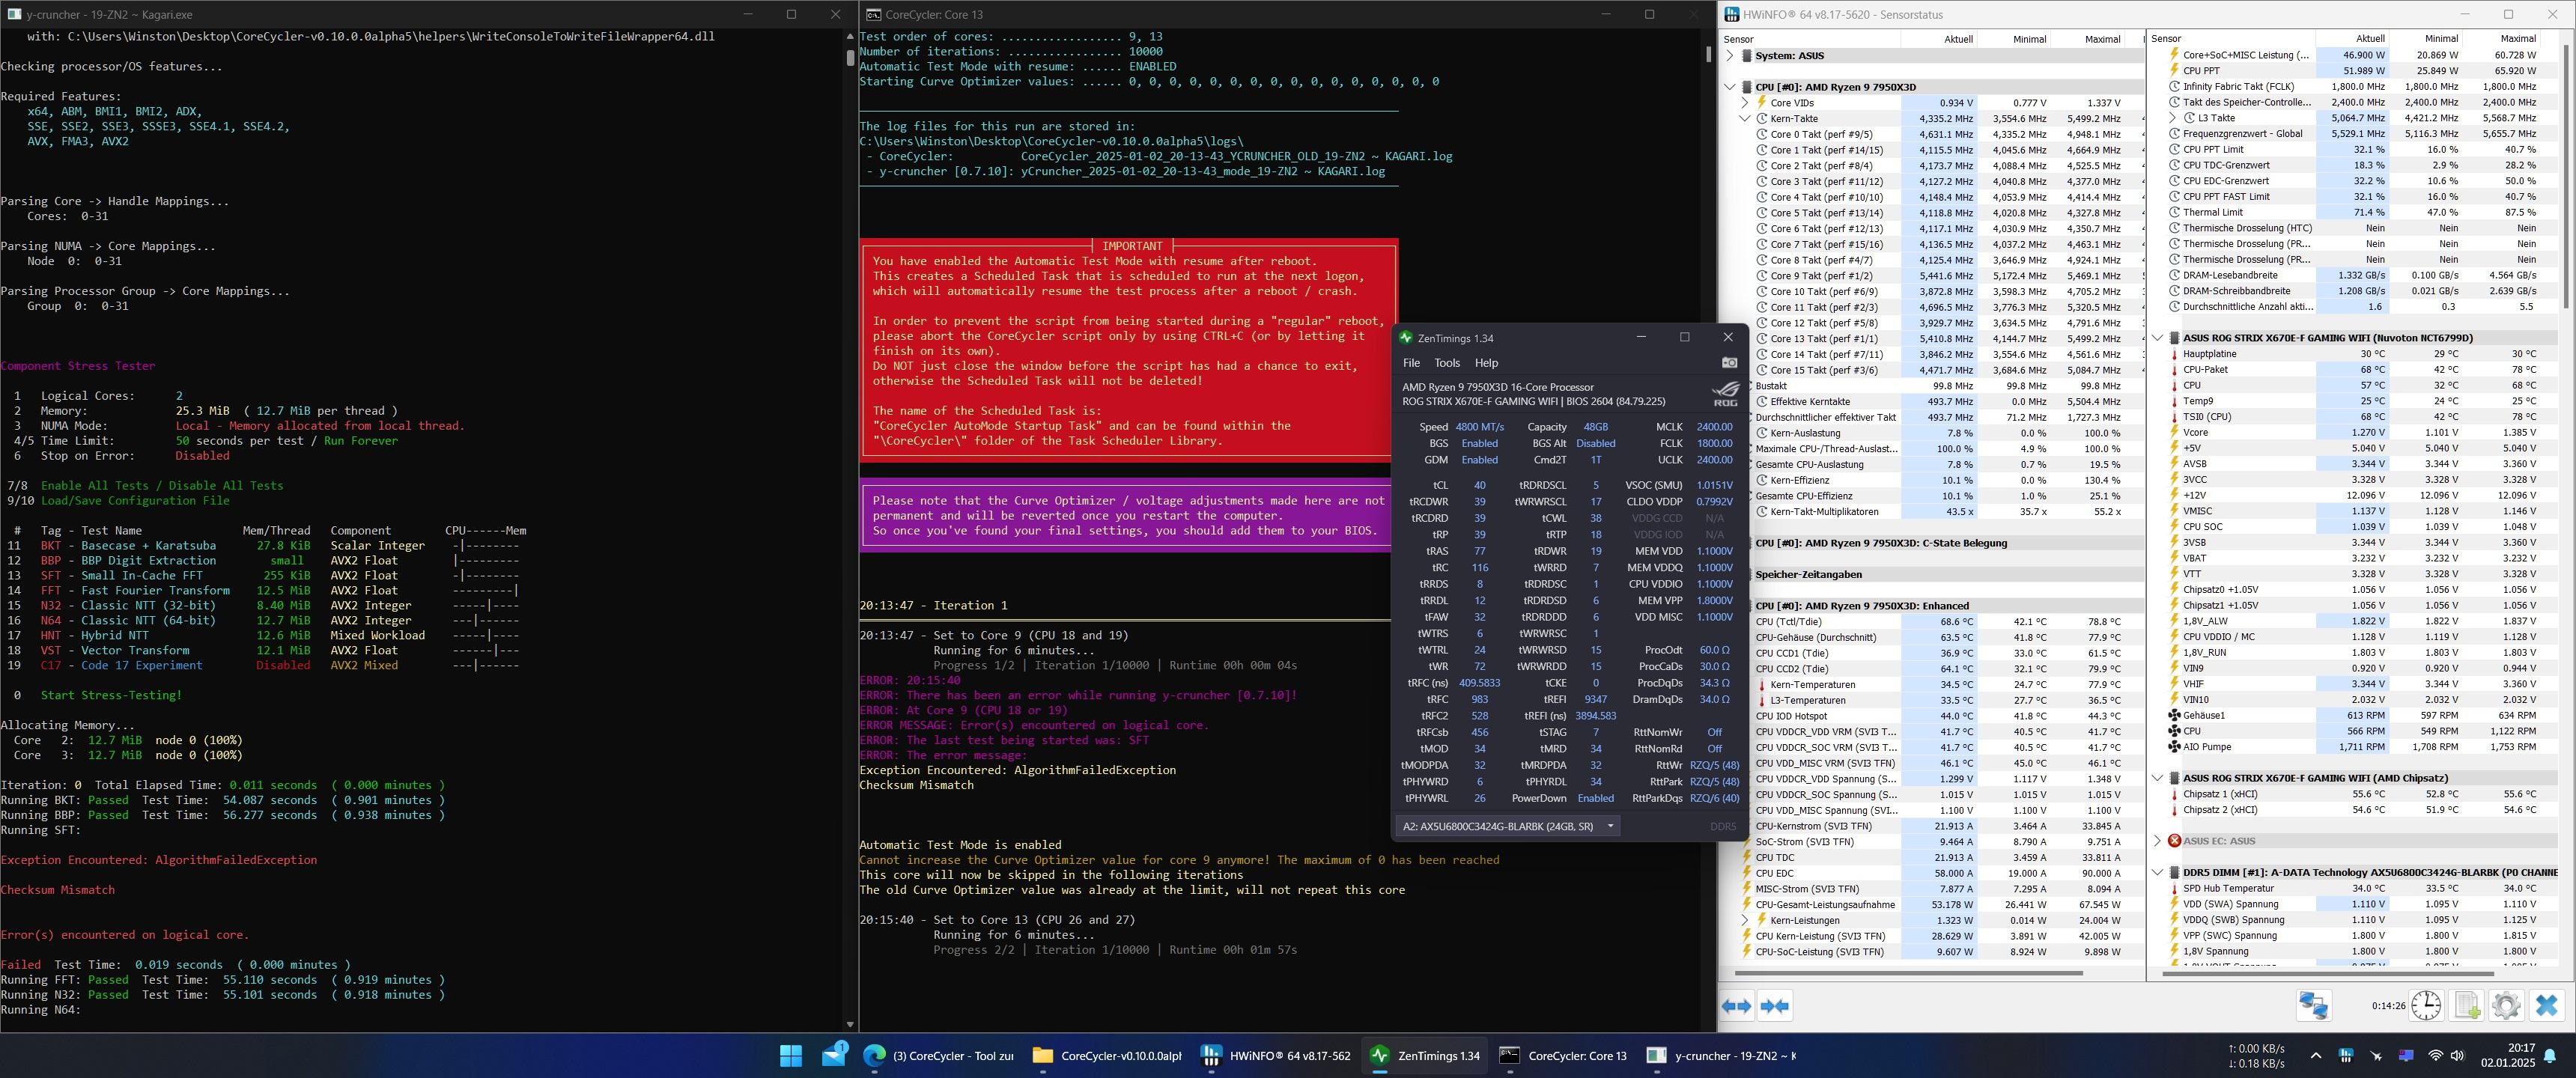Collapse the CPU [#0]: AMD Ryzen 9 7950X3D group
Image resolution: width=2576 pixels, height=1078 pixels.
point(1730,87)
